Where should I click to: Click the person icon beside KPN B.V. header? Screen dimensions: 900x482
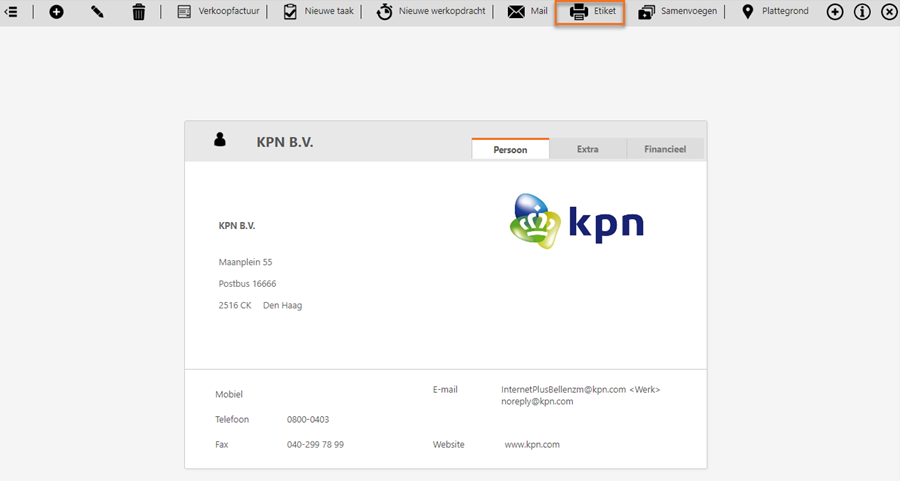(x=220, y=139)
